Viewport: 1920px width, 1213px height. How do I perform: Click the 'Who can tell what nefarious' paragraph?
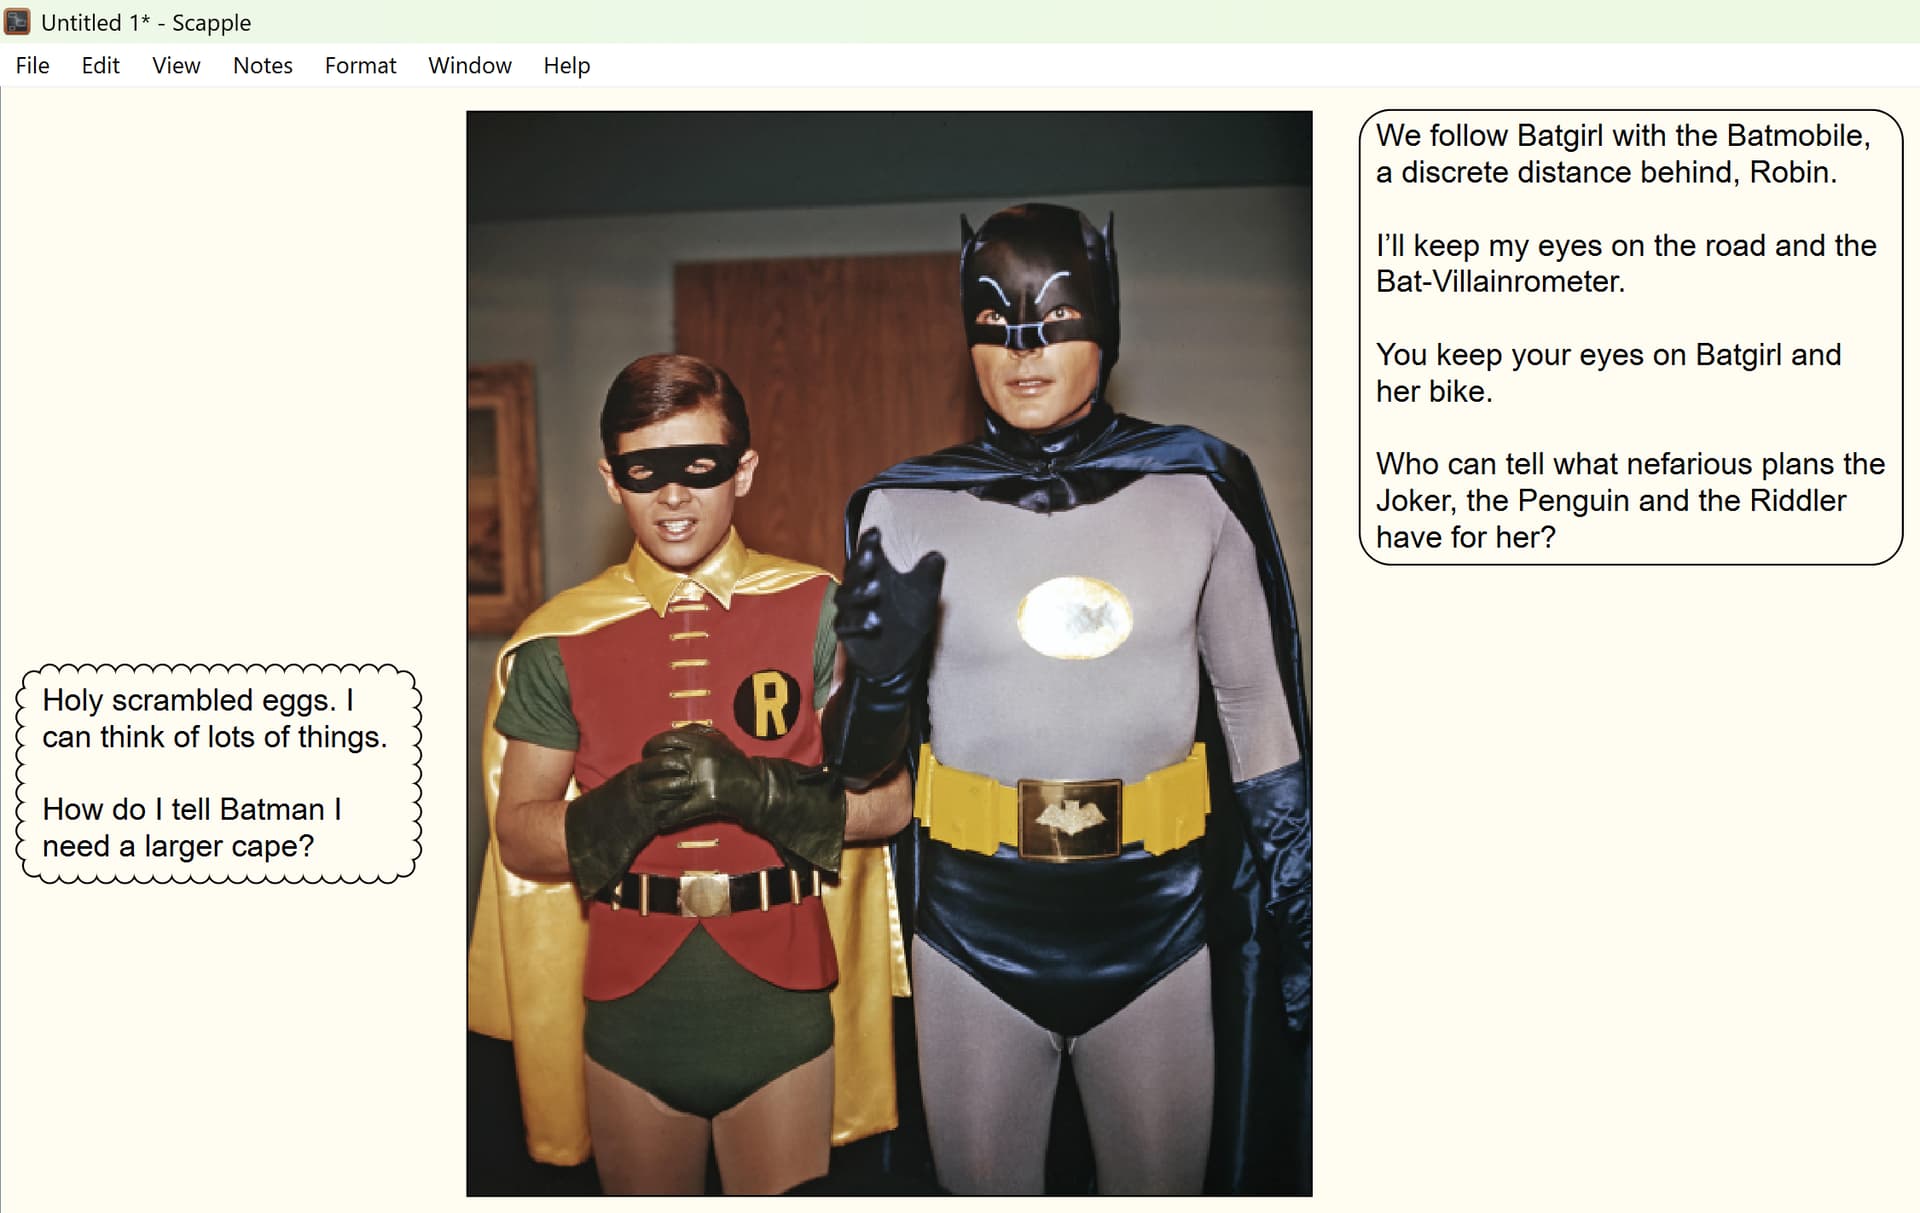(1630, 500)
